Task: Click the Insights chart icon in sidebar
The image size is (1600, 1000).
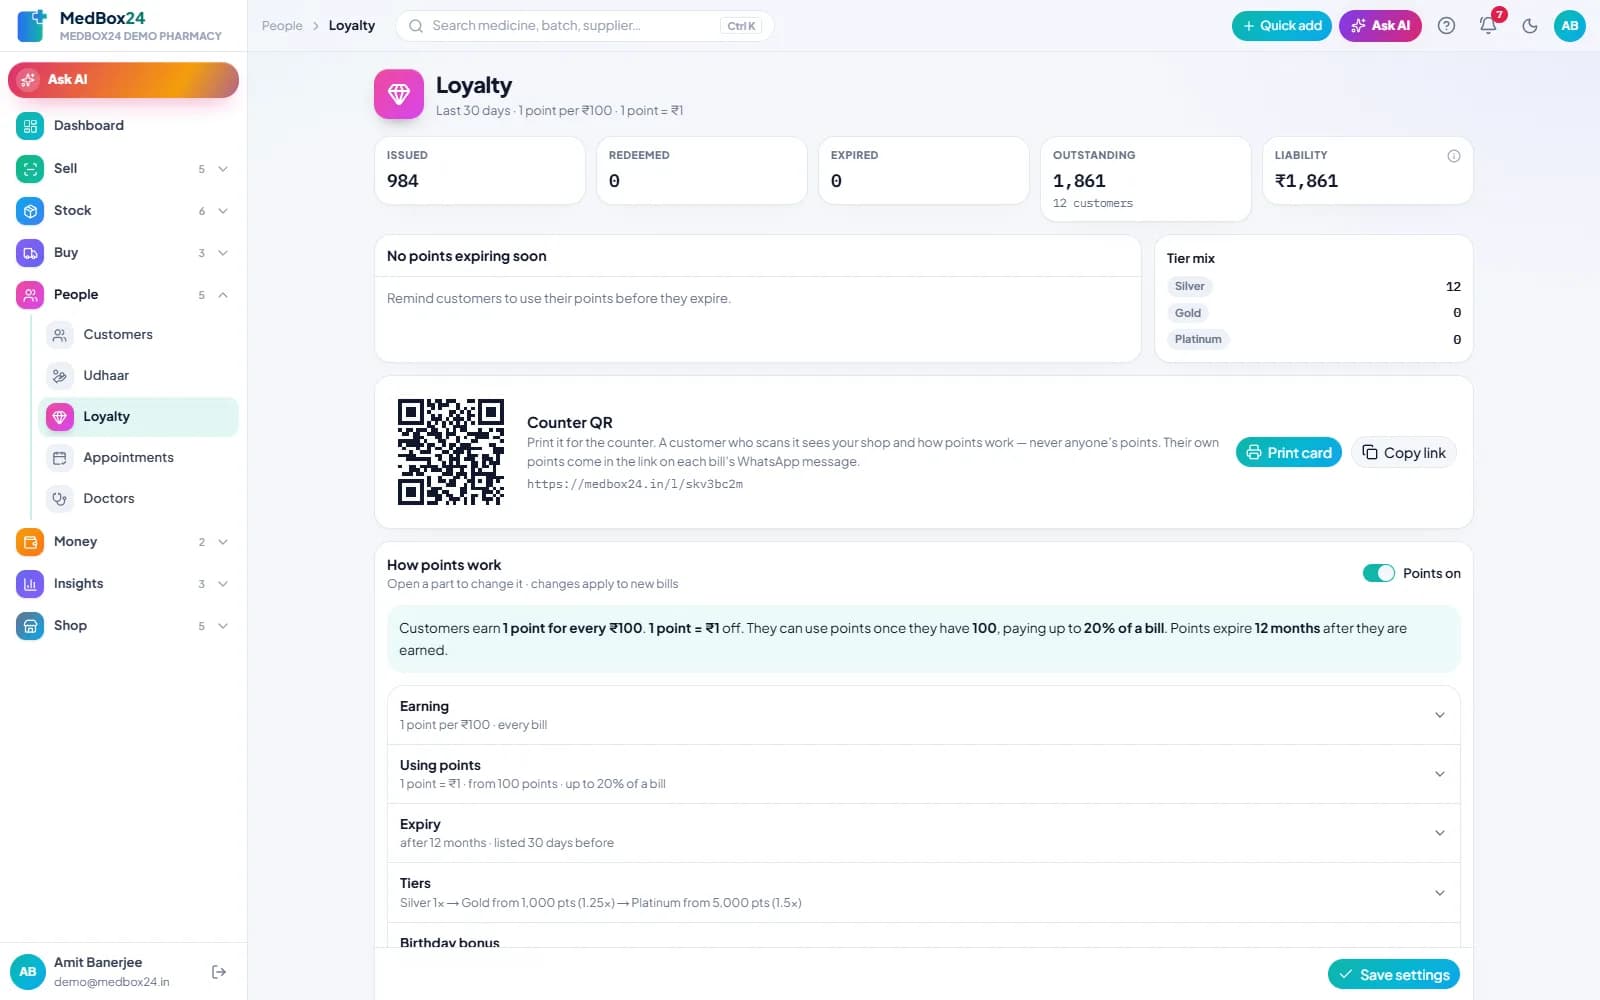Action: pos(30,584)
